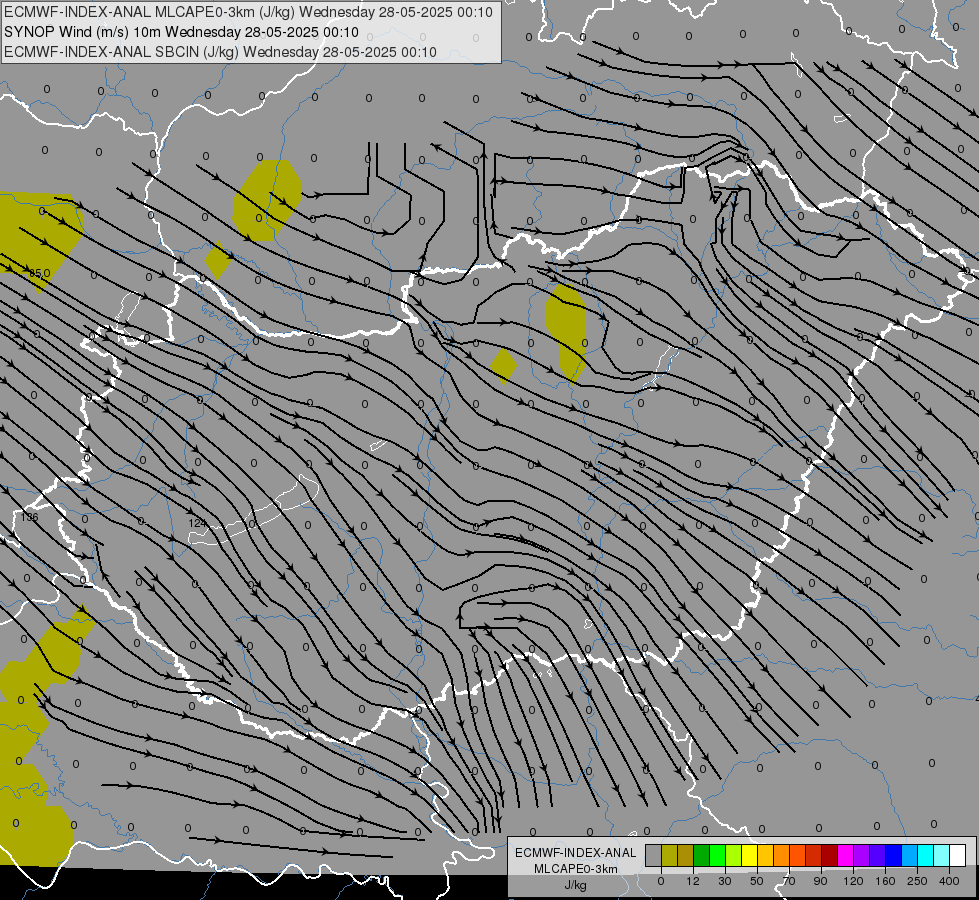
Task: Click the J/kg unit label in the legend
Action: 576,885
